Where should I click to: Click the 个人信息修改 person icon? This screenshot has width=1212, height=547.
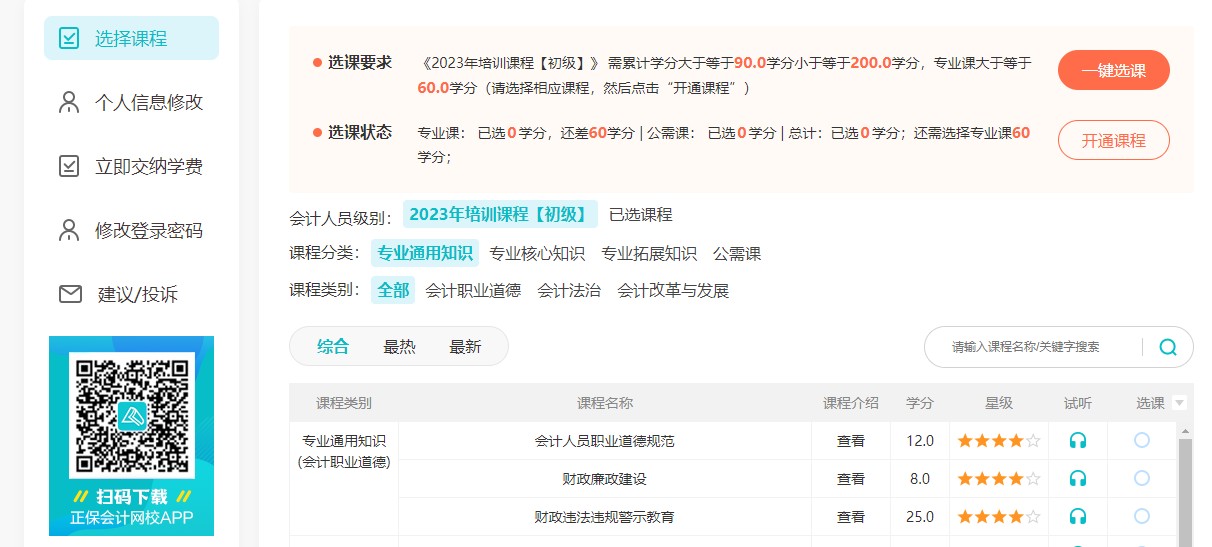click(x=69, y=102)
